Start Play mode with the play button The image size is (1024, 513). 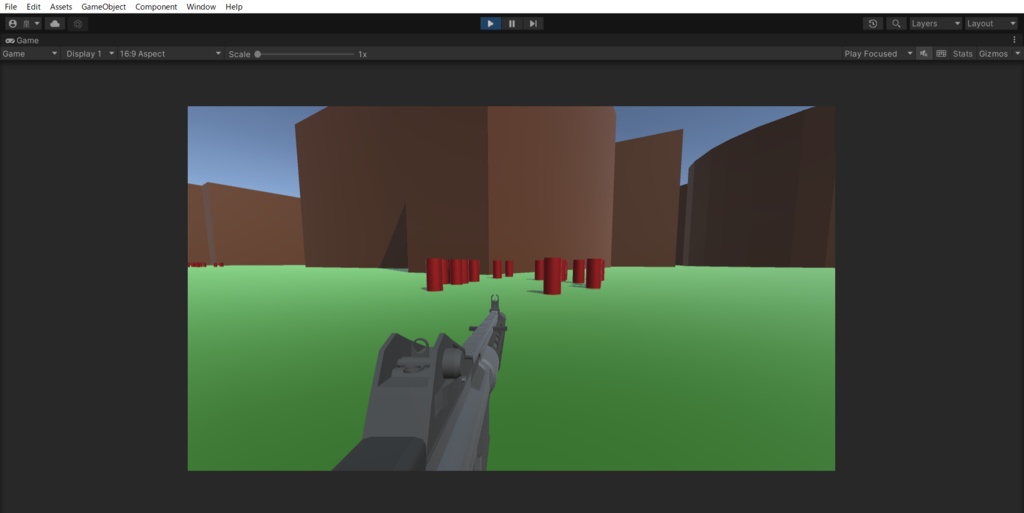pyautogui.click(x=490, y=23)
